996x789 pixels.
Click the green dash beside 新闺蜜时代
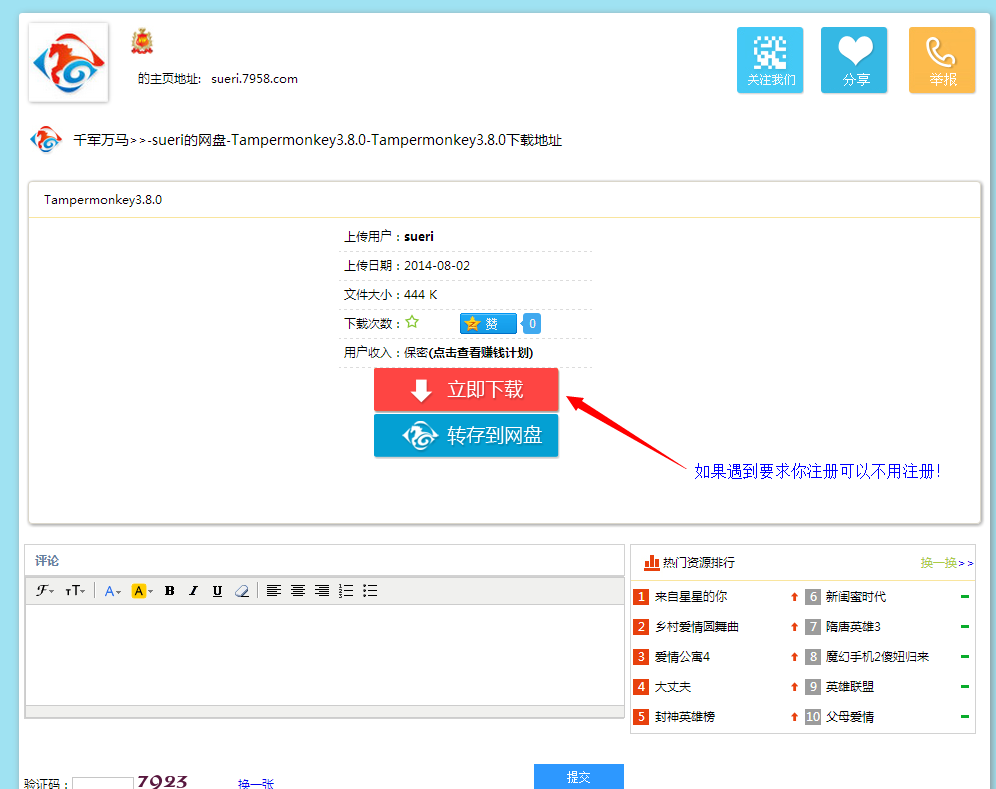[x=965, y=597]
